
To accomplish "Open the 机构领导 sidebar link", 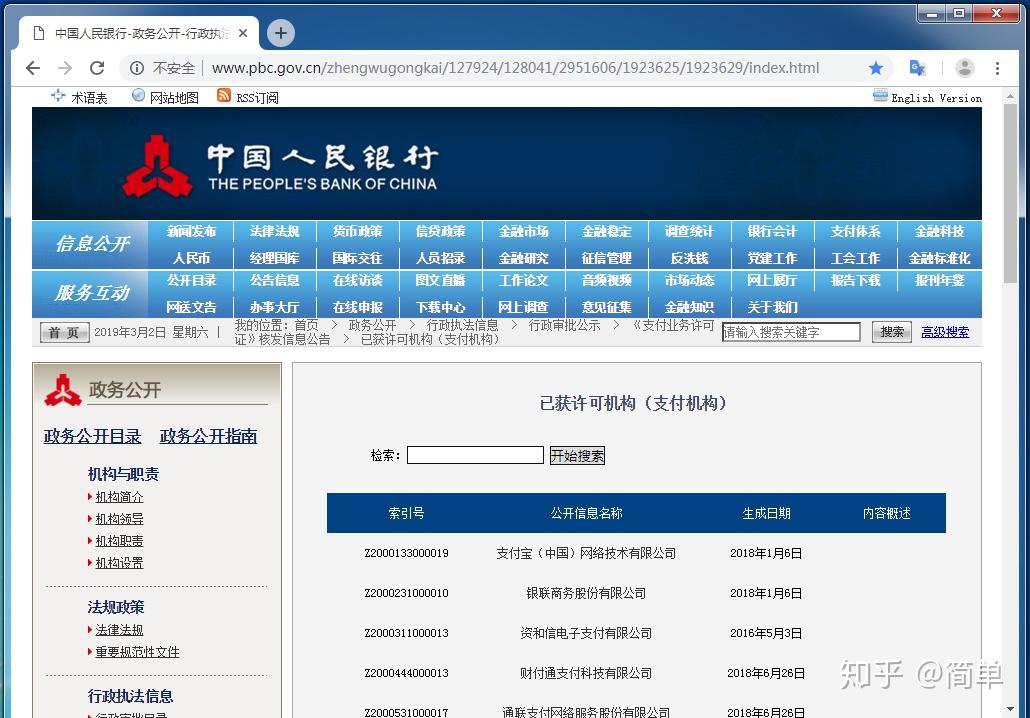I will (x=119, y=519).
